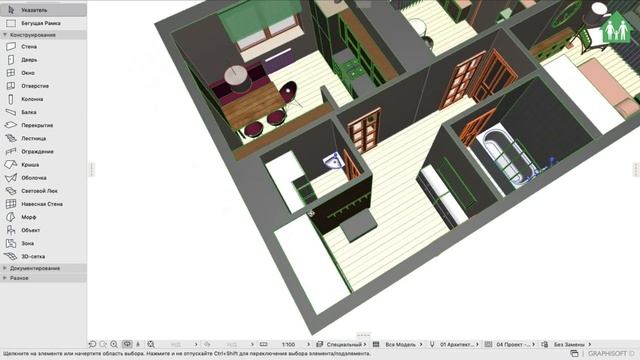Select the Дверь (Door) tool
This screenshot has height=360, width=640.
(x=43, y=60)
